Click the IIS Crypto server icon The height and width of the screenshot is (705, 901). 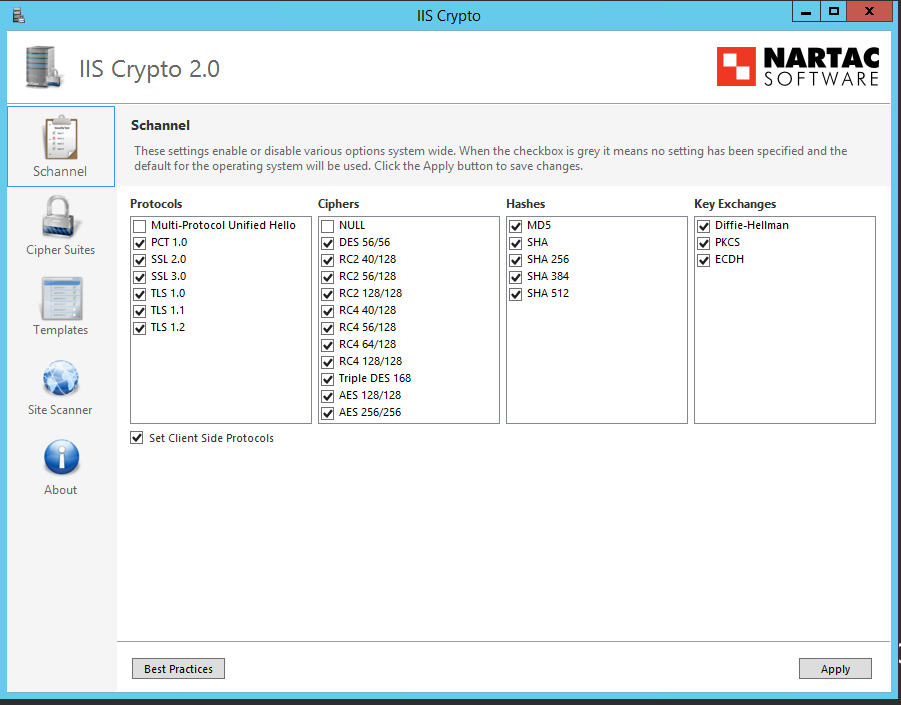(44, 67)
